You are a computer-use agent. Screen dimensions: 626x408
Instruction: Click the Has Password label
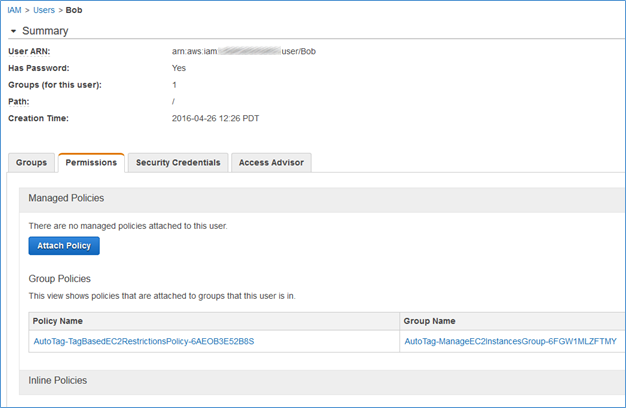coord(39,68)
